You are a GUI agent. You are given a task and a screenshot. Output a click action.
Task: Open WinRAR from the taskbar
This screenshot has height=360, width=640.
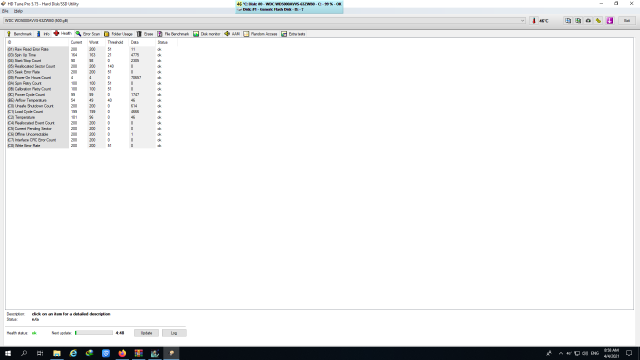pos(138,353)
